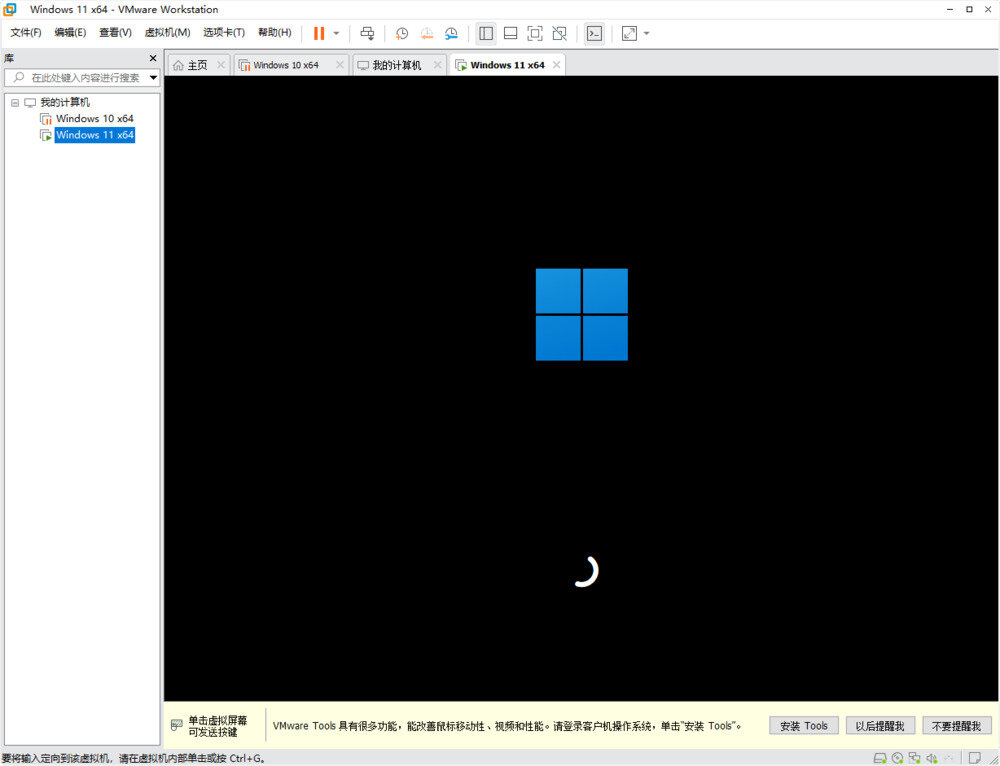Viewport: 1000px width, 766px height.
Task: Toggle the VM thumbnail bar
Action: pyautogui.click(x=509, y=33)
